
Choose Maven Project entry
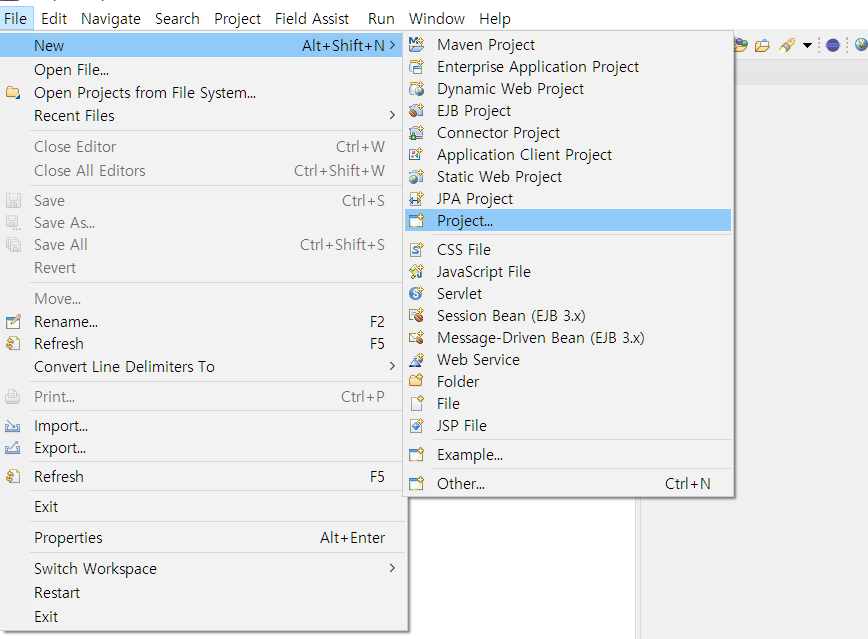click(568, 44)
